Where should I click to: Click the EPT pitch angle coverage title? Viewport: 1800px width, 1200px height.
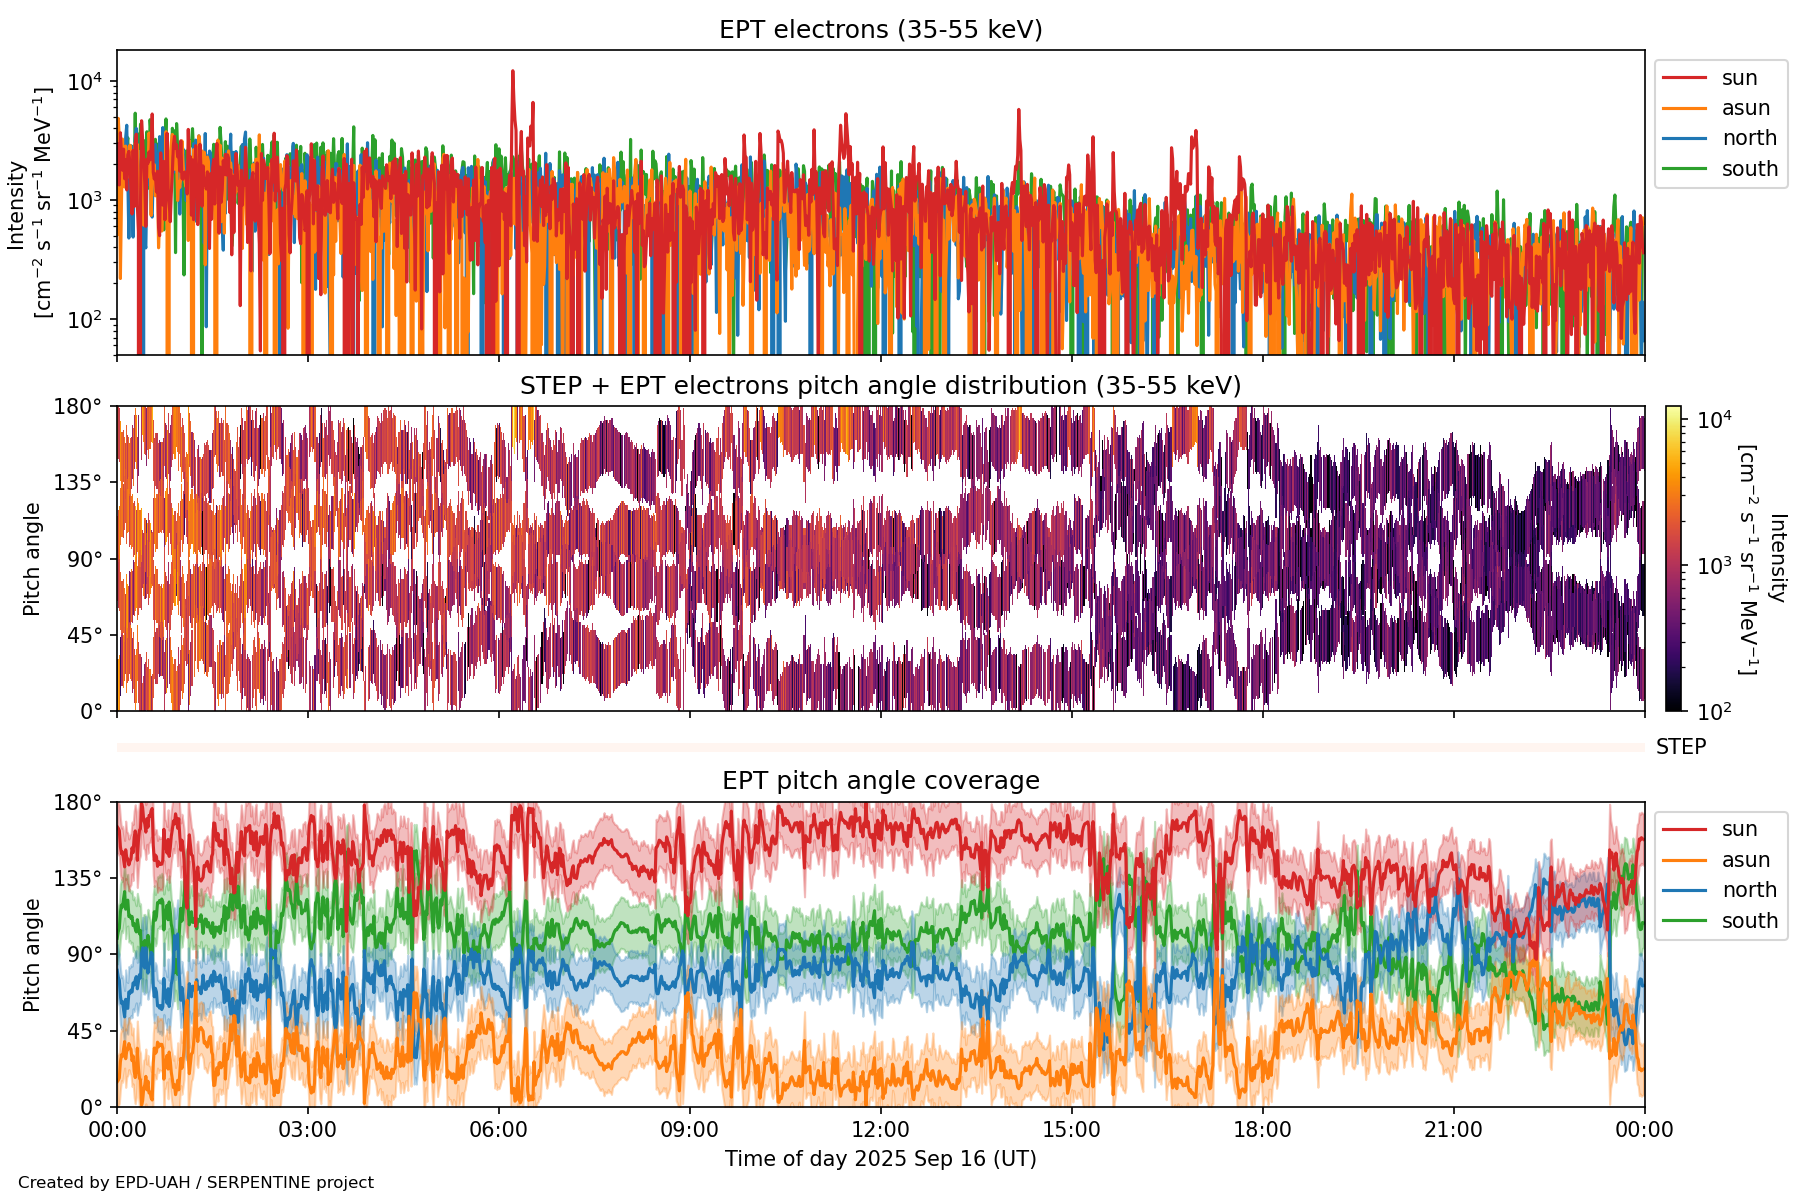tap(880, 781)
